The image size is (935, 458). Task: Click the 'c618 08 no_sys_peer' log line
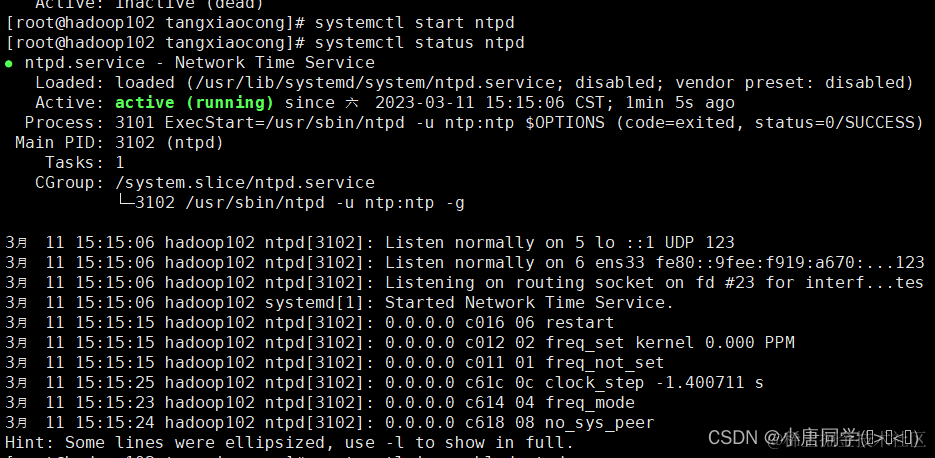click(x=330, y=423)
